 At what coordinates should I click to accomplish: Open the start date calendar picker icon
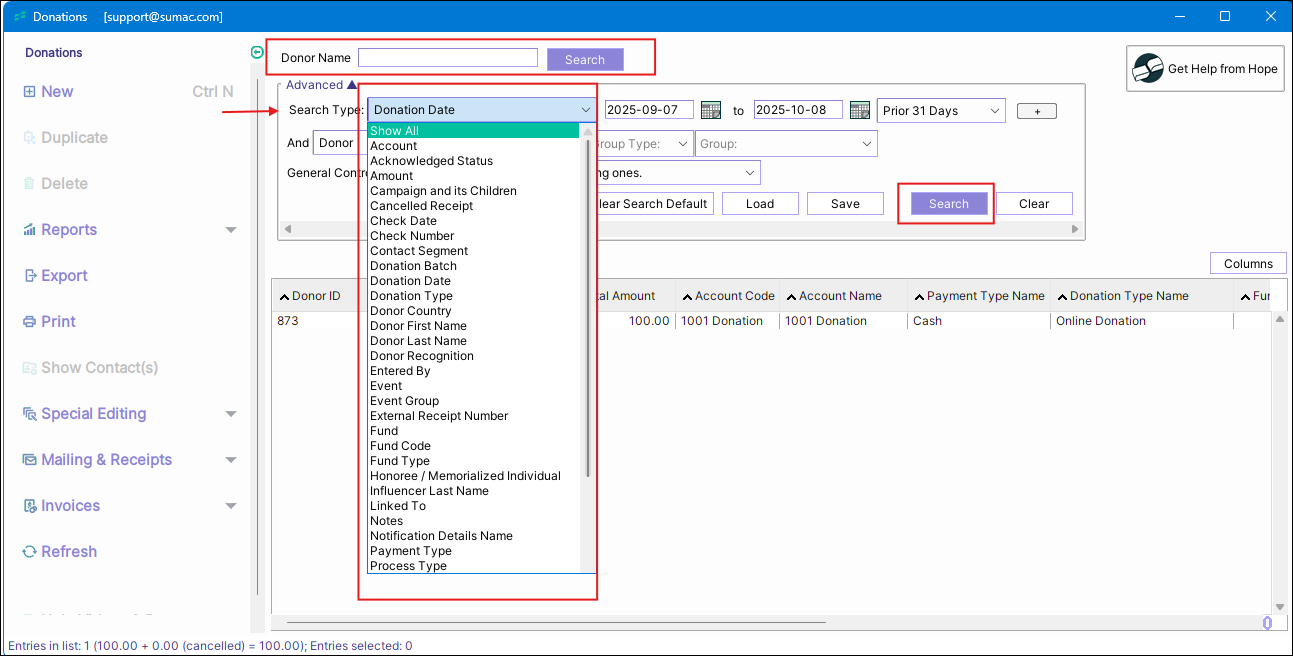710,111
